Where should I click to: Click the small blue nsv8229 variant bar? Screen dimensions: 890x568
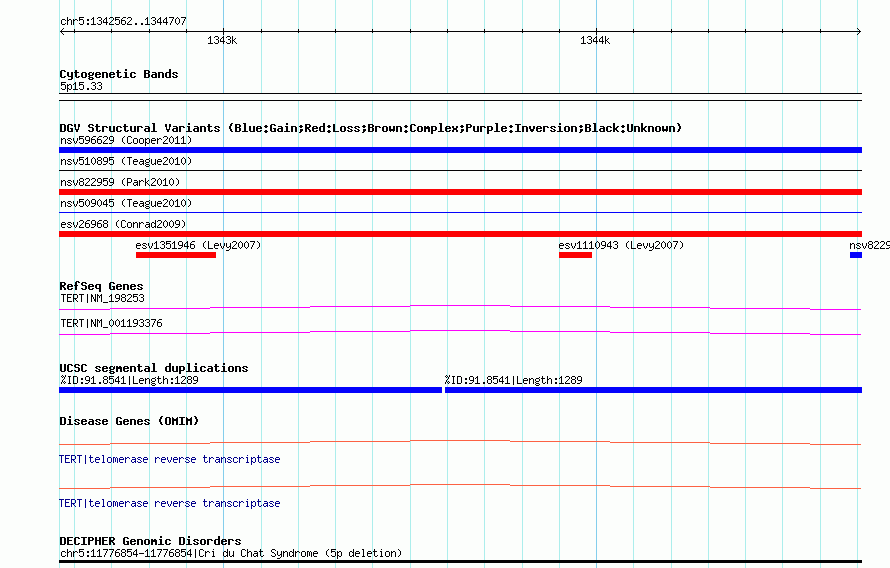coord(856,255)
